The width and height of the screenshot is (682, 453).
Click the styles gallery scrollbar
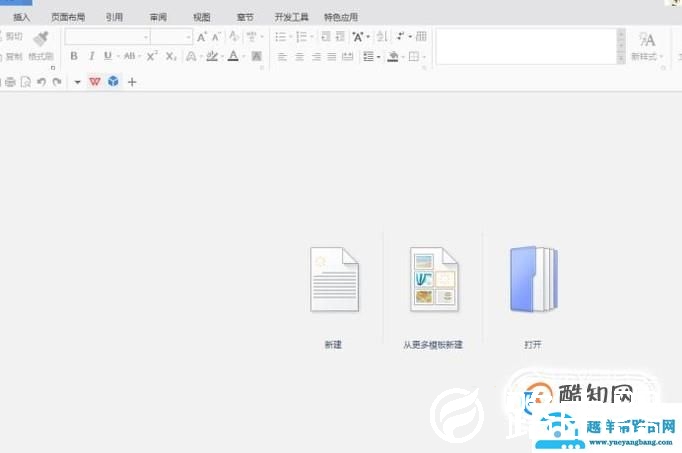(x=621, y=47)
